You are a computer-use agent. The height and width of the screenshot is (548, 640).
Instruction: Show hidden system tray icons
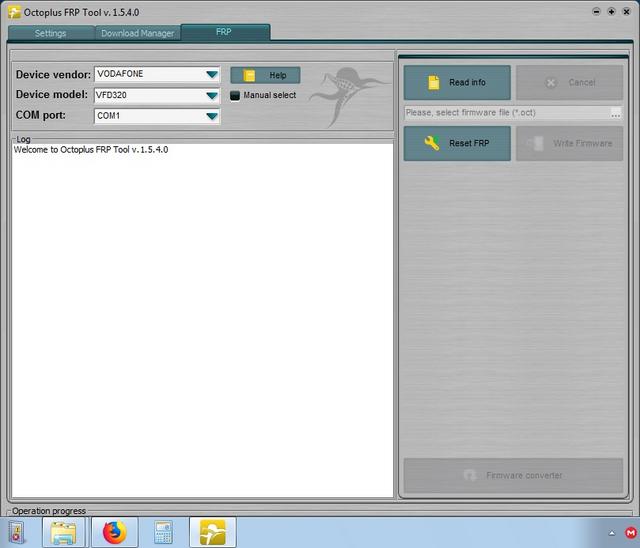(x=611, y=533)
